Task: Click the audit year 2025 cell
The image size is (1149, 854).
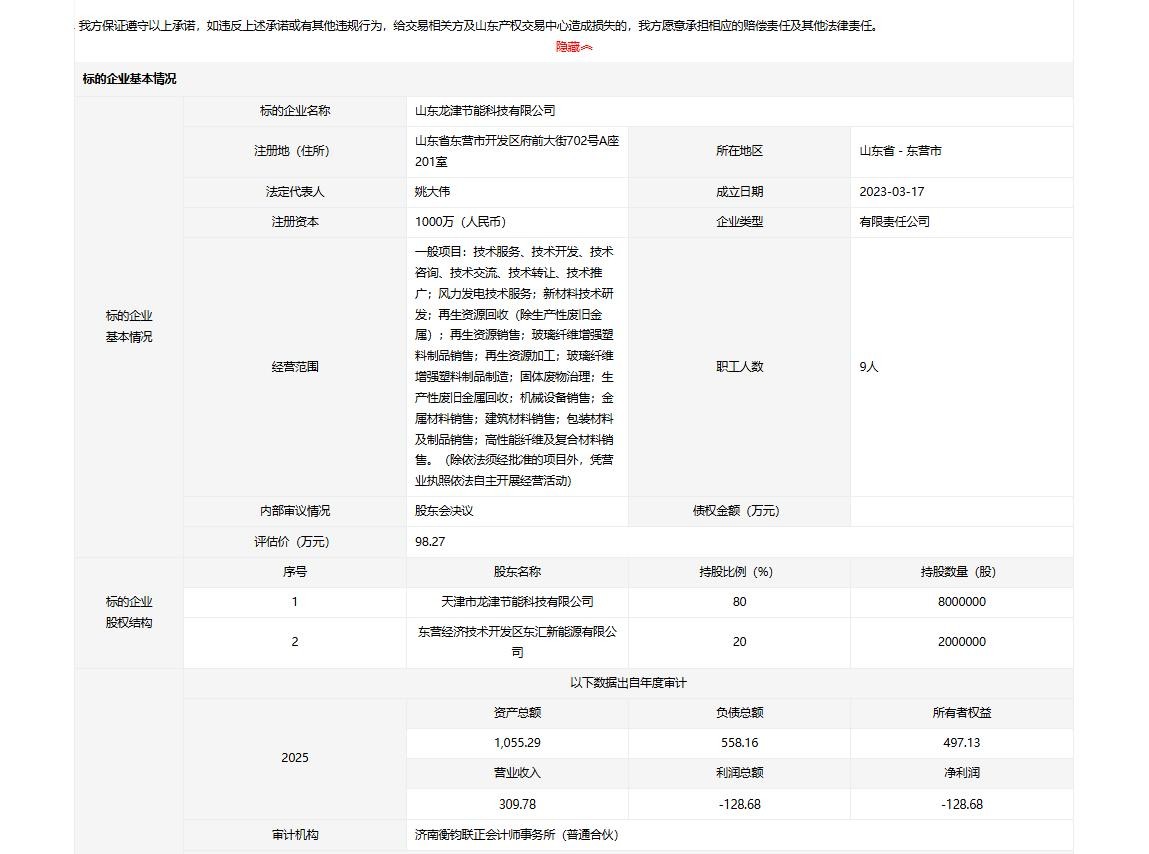Action: [x=295, y=758]
